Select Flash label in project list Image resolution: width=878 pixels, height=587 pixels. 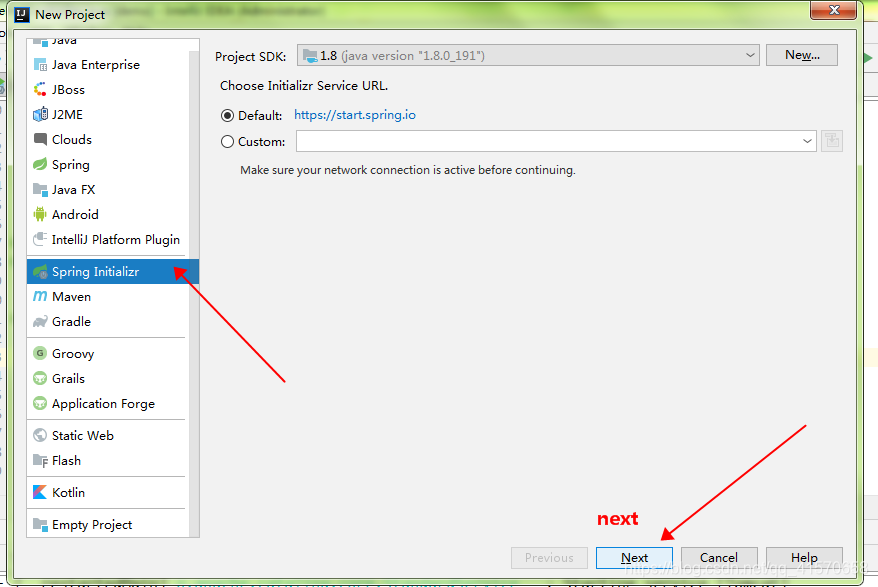click(66, 460)
